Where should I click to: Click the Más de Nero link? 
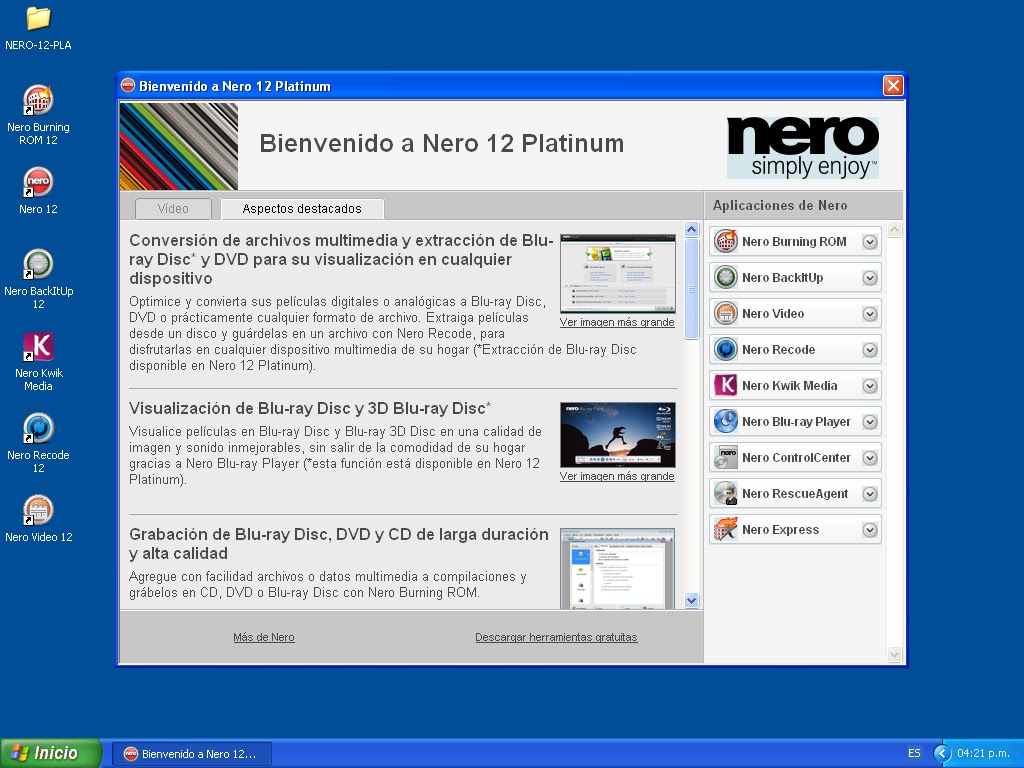(263, 637)
